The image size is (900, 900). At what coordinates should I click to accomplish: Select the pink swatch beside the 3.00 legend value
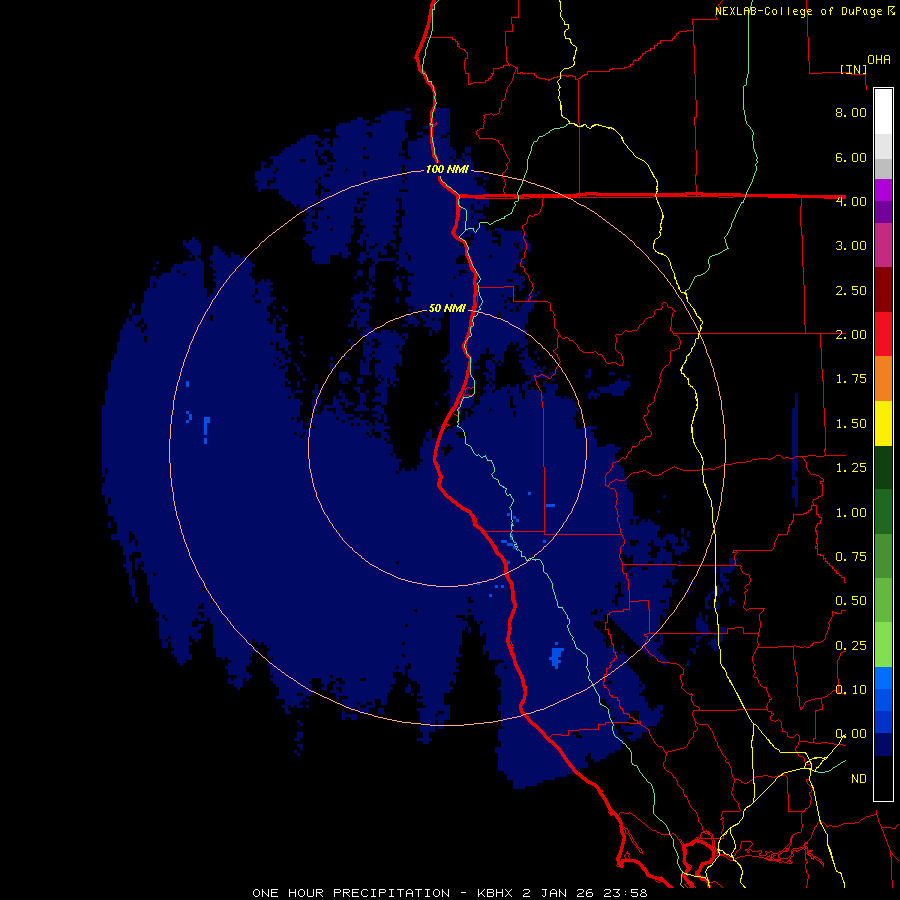tap(883, 246)
